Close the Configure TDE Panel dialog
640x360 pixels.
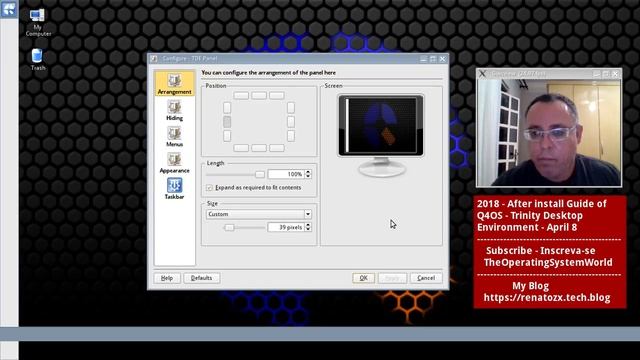click(442, 59)
